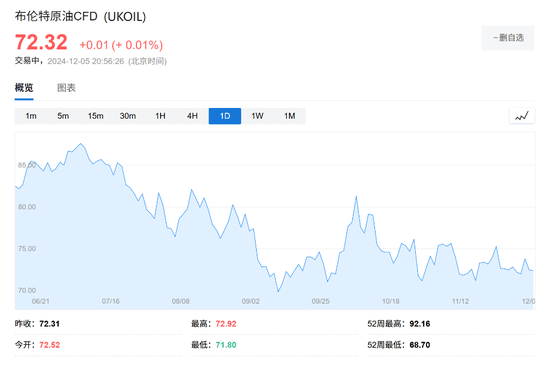
Task: Click the 06/21 date axis label
Action: click(41, 301)
